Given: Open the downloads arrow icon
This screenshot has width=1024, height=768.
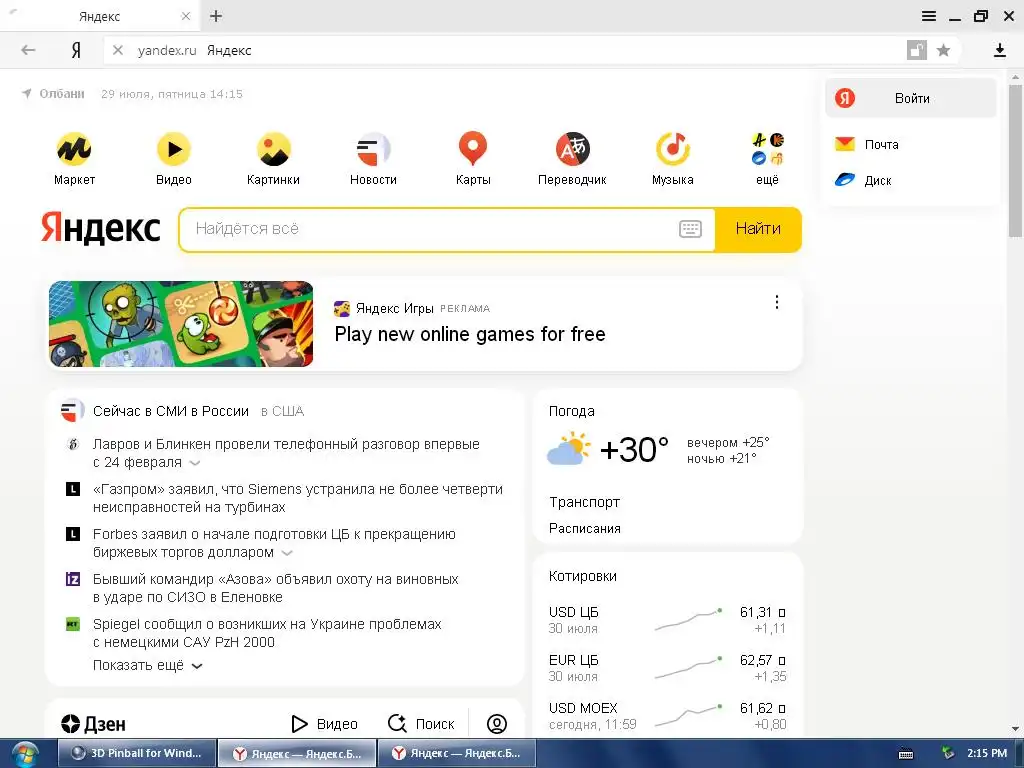Looking at the screenshot, I should 1000,50.
